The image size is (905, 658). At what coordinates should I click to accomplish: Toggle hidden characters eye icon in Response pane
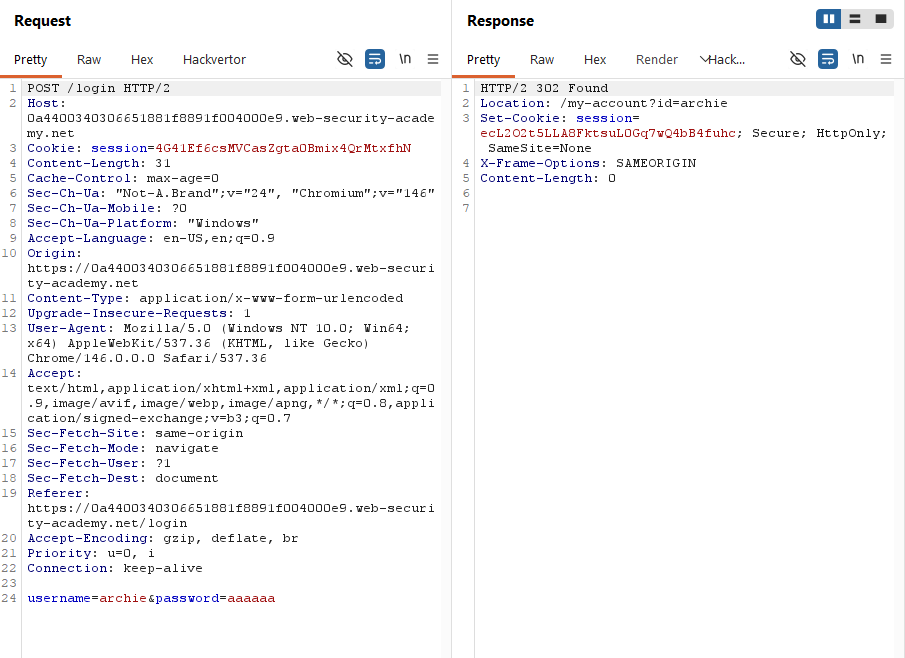(x=798, y=59)
